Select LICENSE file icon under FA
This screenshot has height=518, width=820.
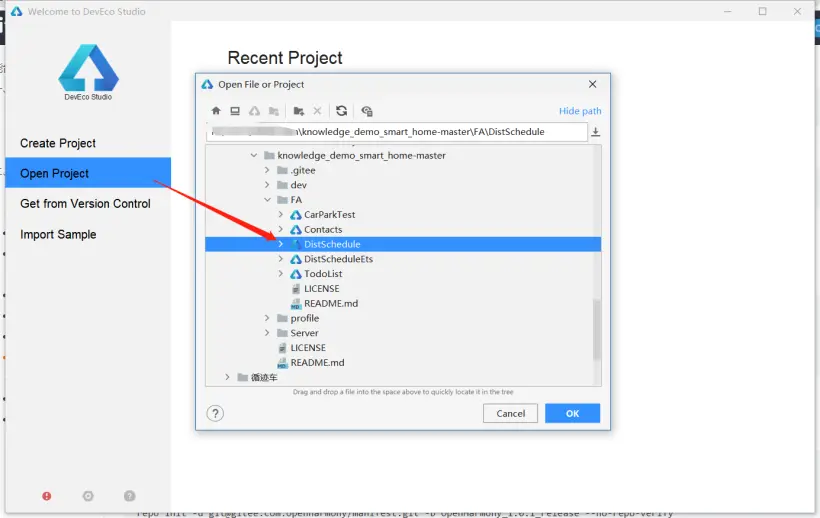point(296,289)
